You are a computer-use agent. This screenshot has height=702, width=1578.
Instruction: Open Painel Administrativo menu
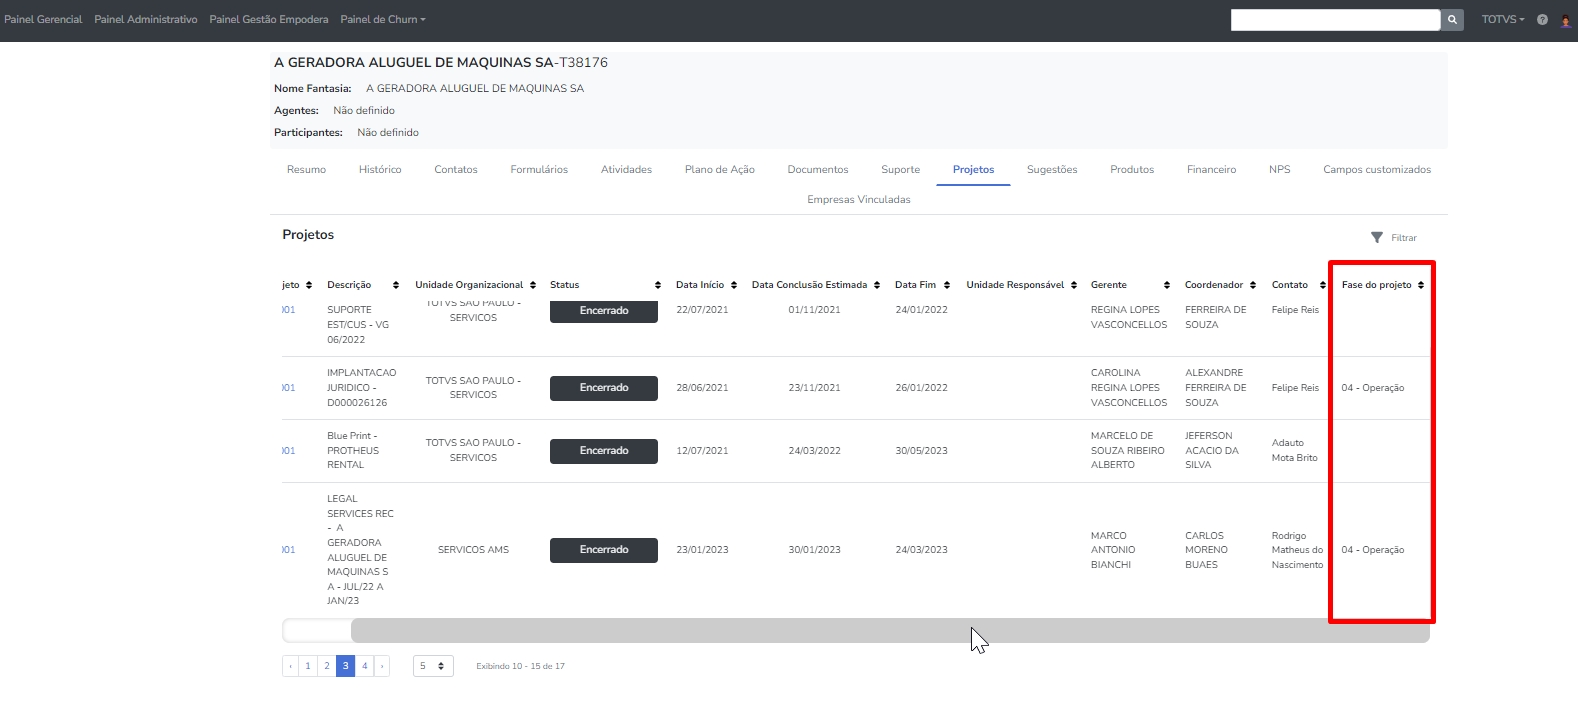(x=146, y=19)
